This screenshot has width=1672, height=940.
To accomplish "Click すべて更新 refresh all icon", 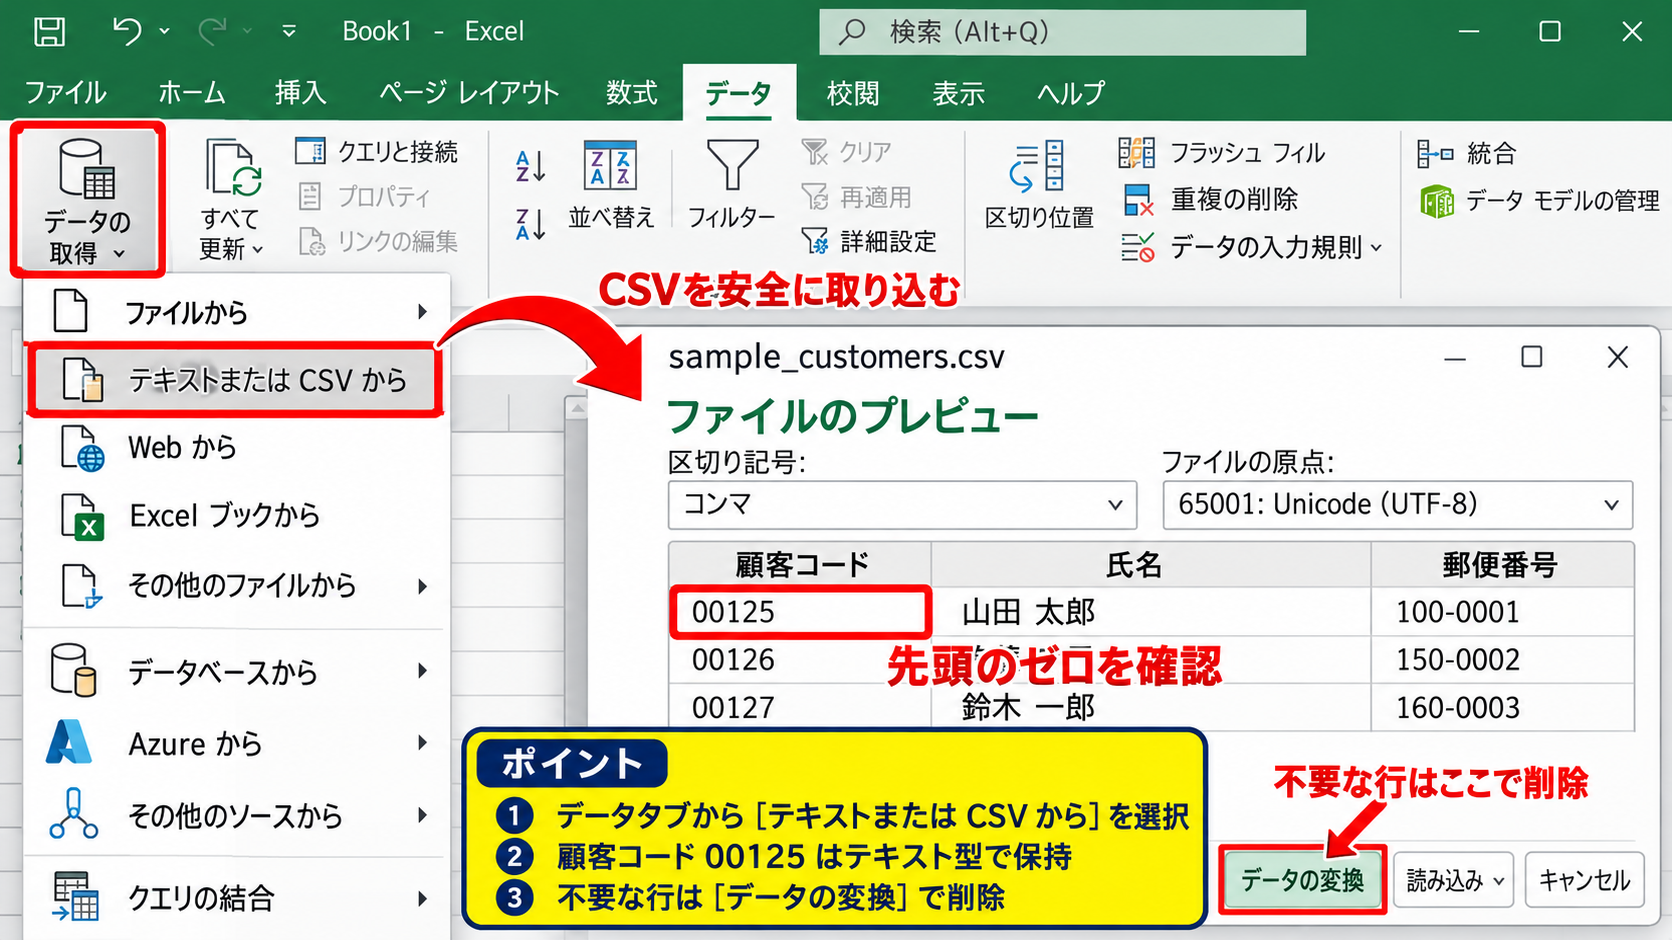I will pos(232,167).
